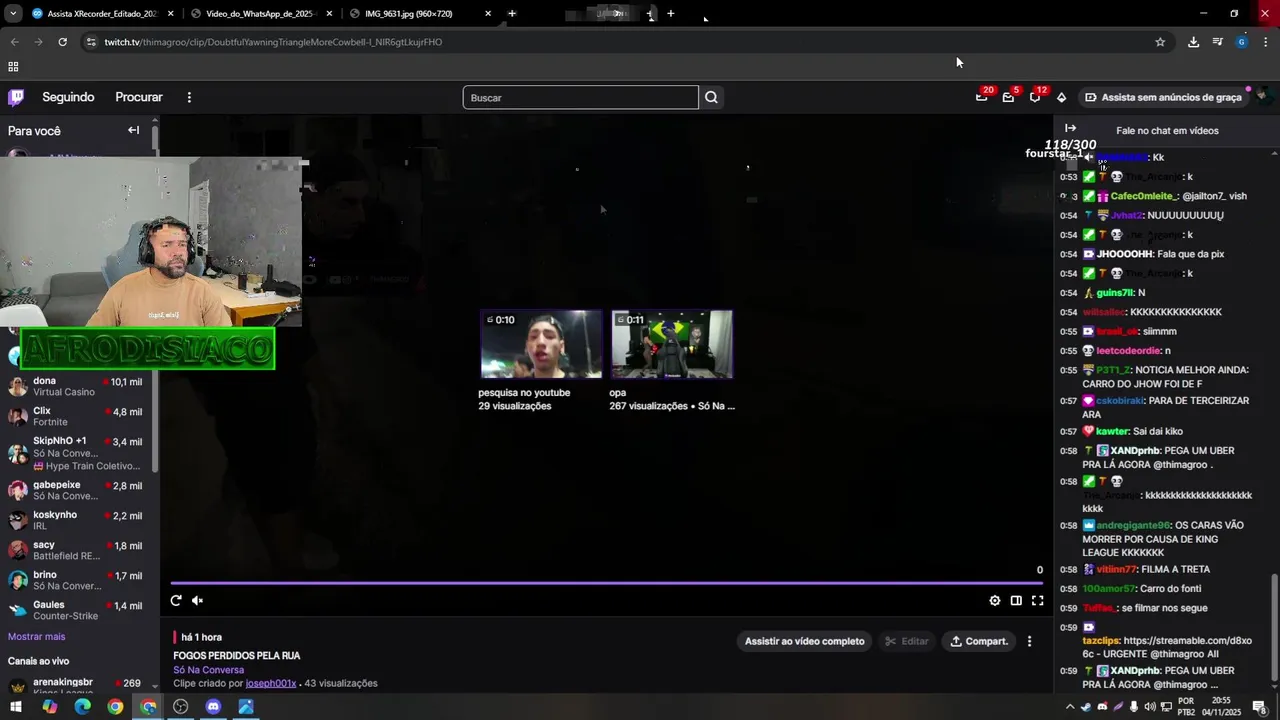The image size is (1280, 720).
Task: Collapse the Para você sidebar
Action: point(133,130)
